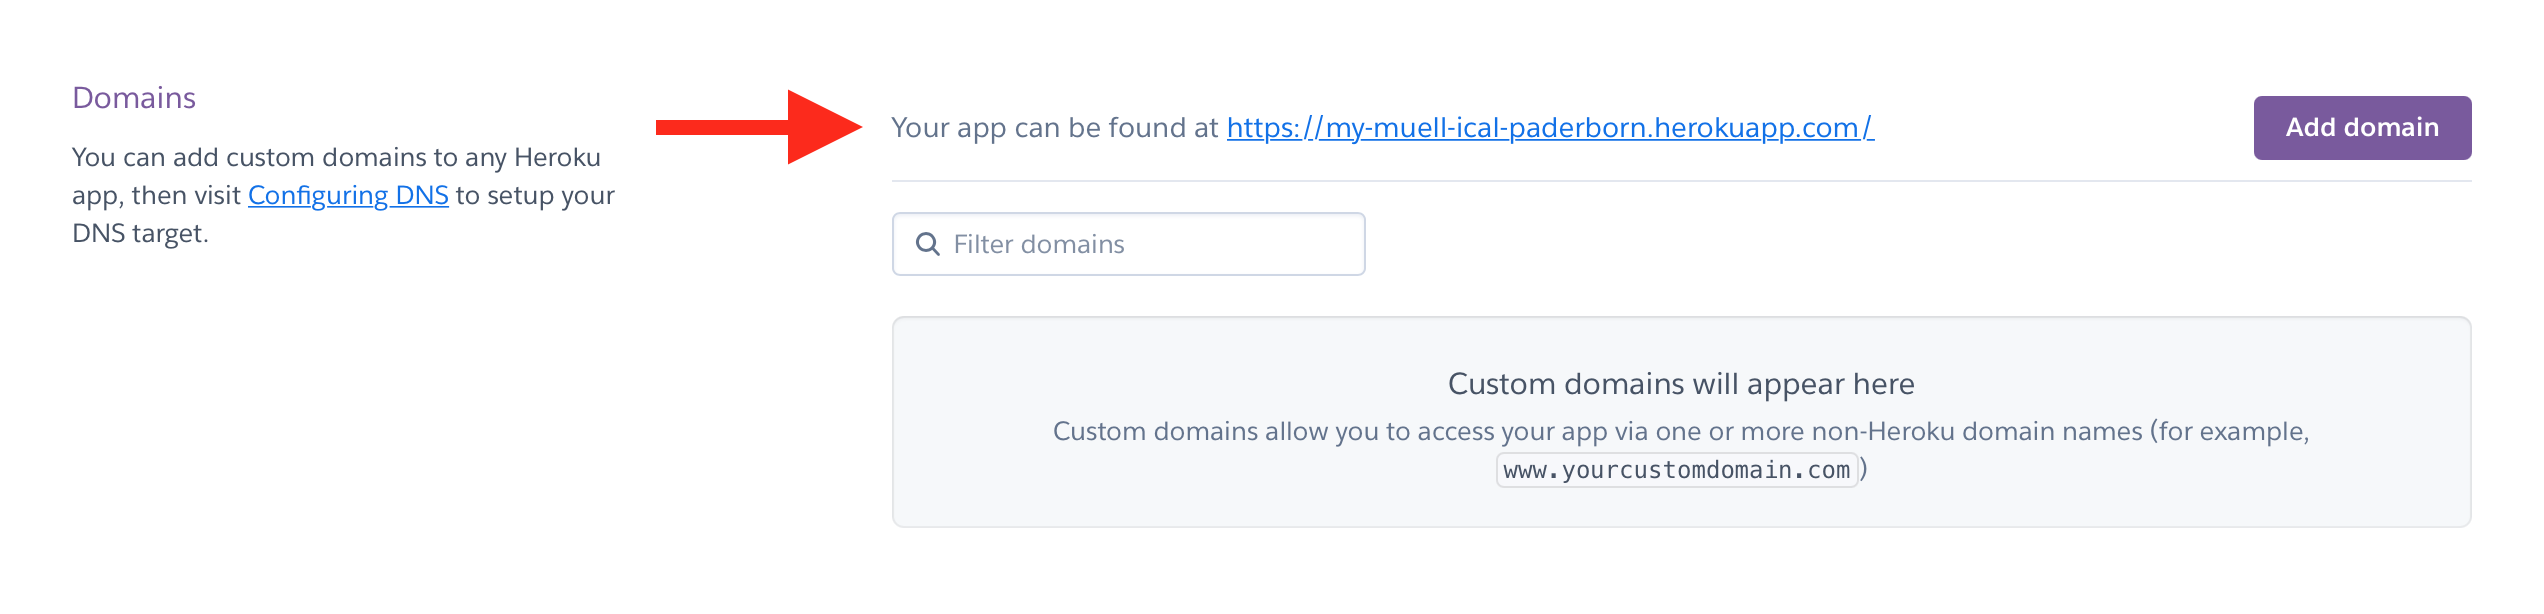Visit the my-muell-ical-paderborn.herokuapp.com link
Screen dimensions: 2544x614
point(1549,128)
